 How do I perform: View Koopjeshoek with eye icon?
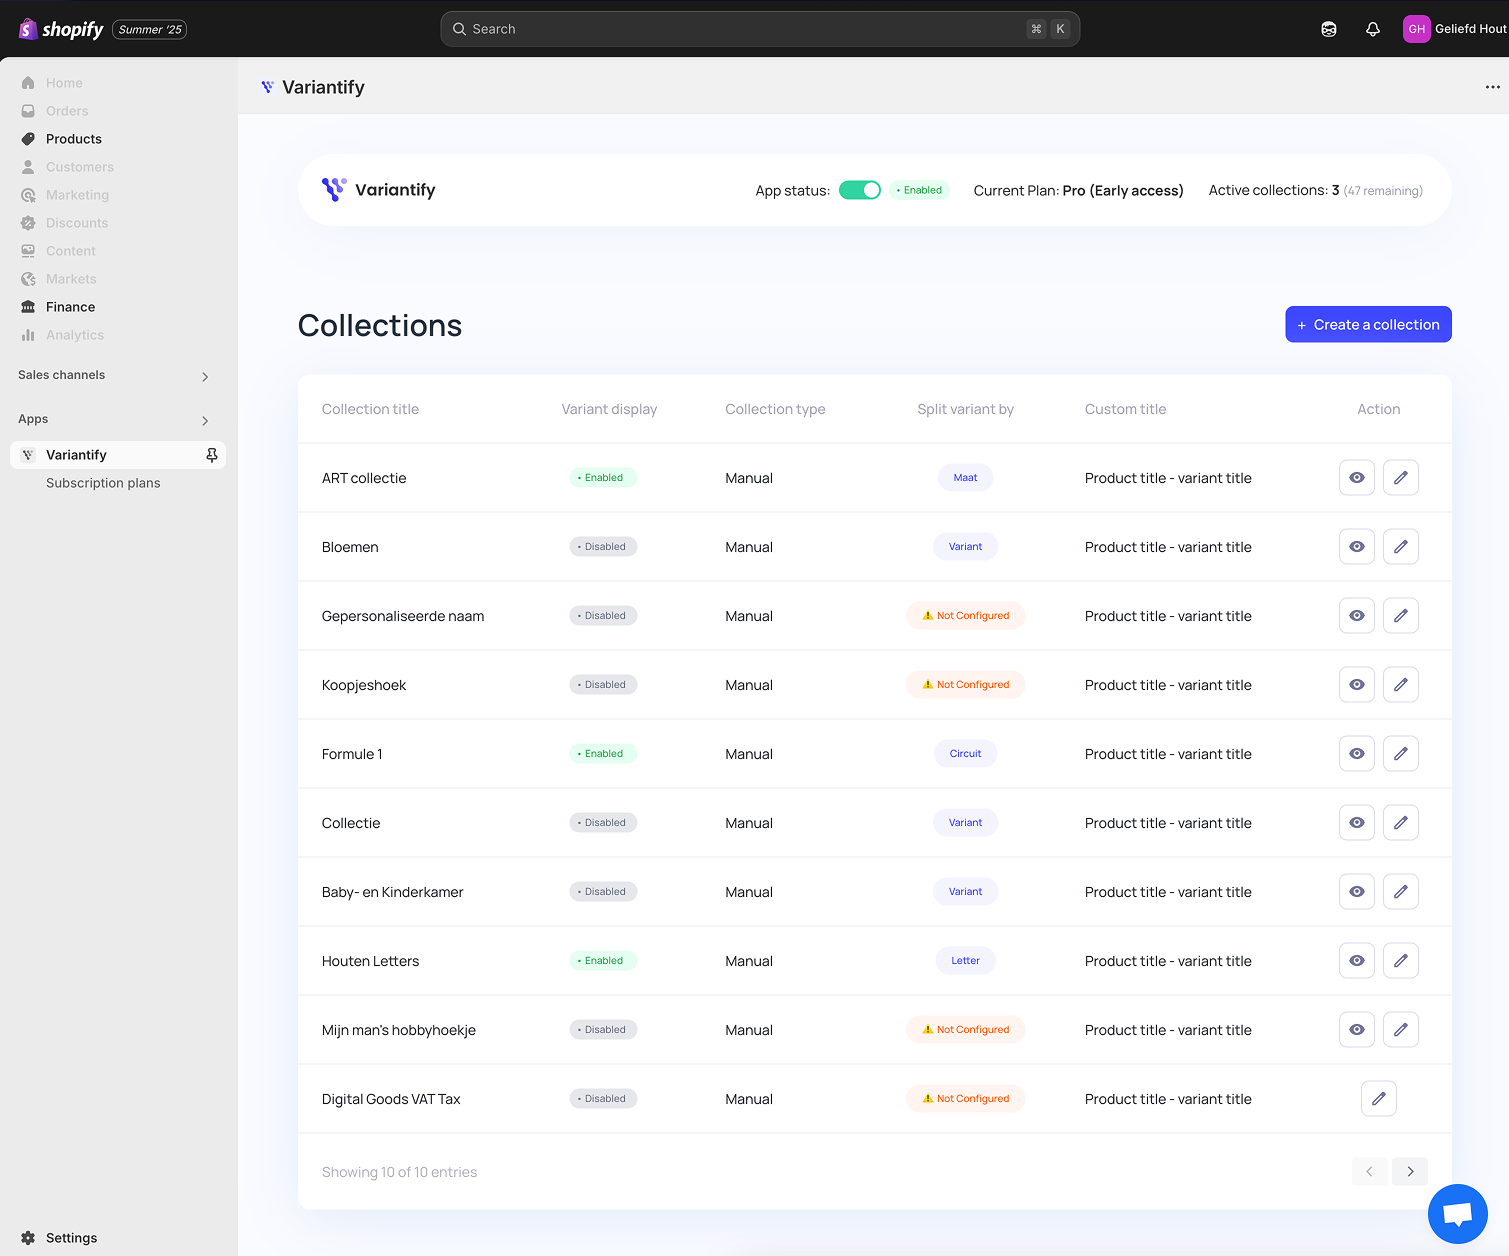coord(1357,685)
